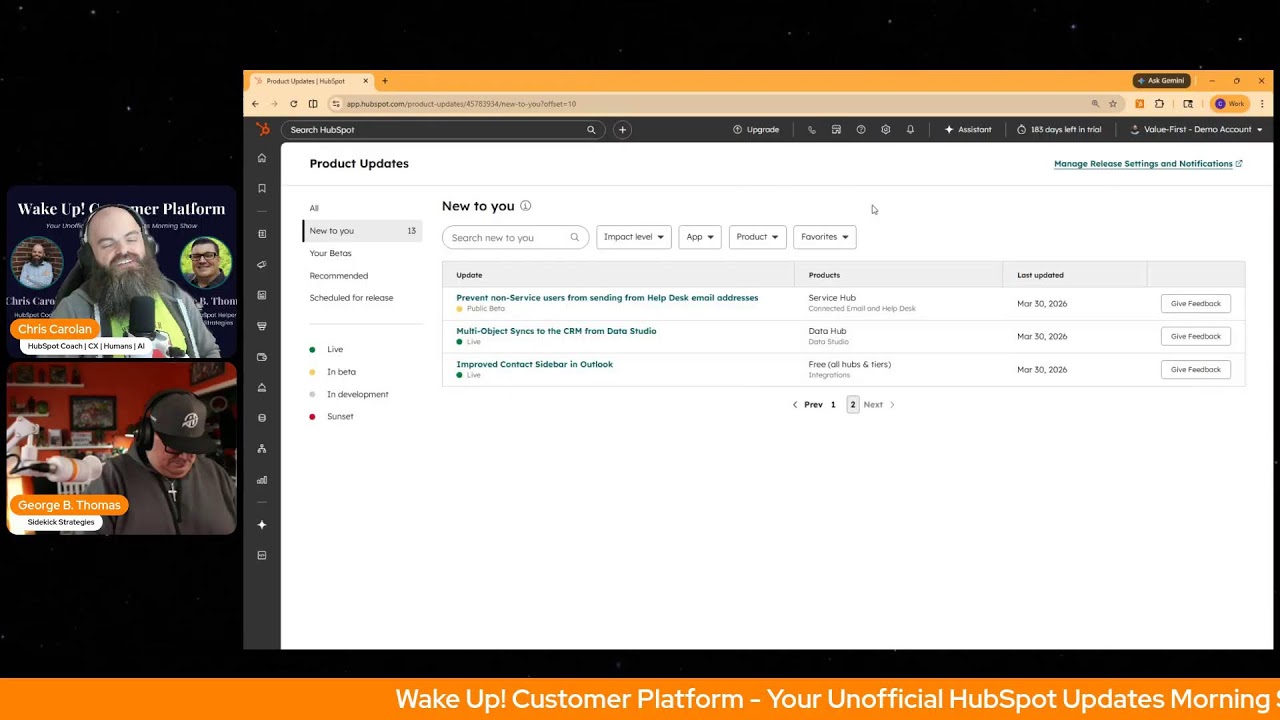Open a new browser tab with plus
Screen dimensions: 1280x720
[384, 81]
